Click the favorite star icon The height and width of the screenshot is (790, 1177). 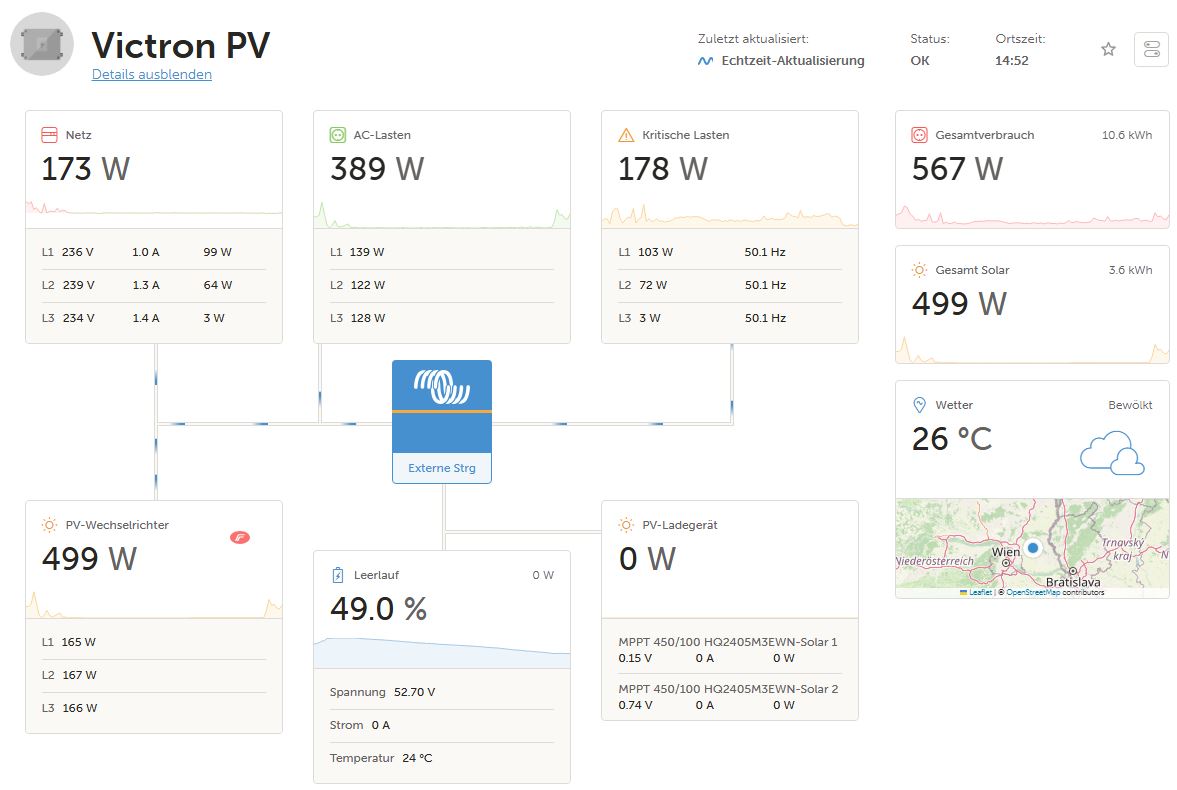pyautogui.click(x=1108, y=50)
